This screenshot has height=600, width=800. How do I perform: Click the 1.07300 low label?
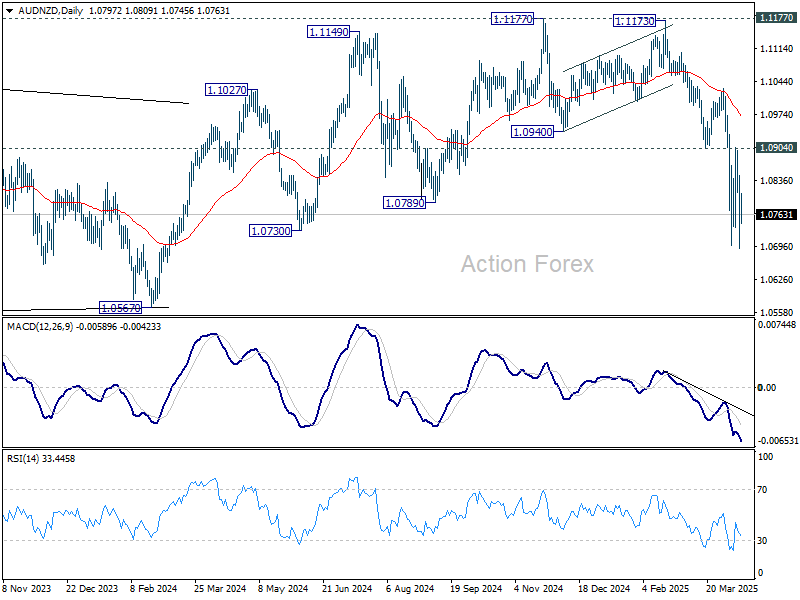[271, 231]
